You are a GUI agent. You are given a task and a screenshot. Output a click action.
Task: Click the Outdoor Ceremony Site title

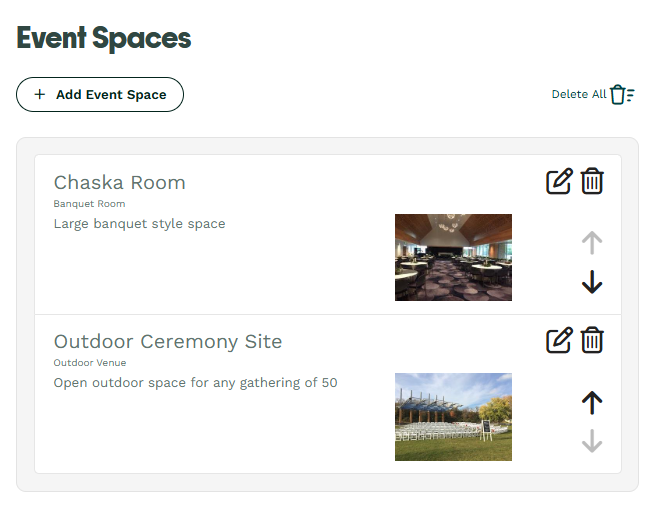[168, 342]
